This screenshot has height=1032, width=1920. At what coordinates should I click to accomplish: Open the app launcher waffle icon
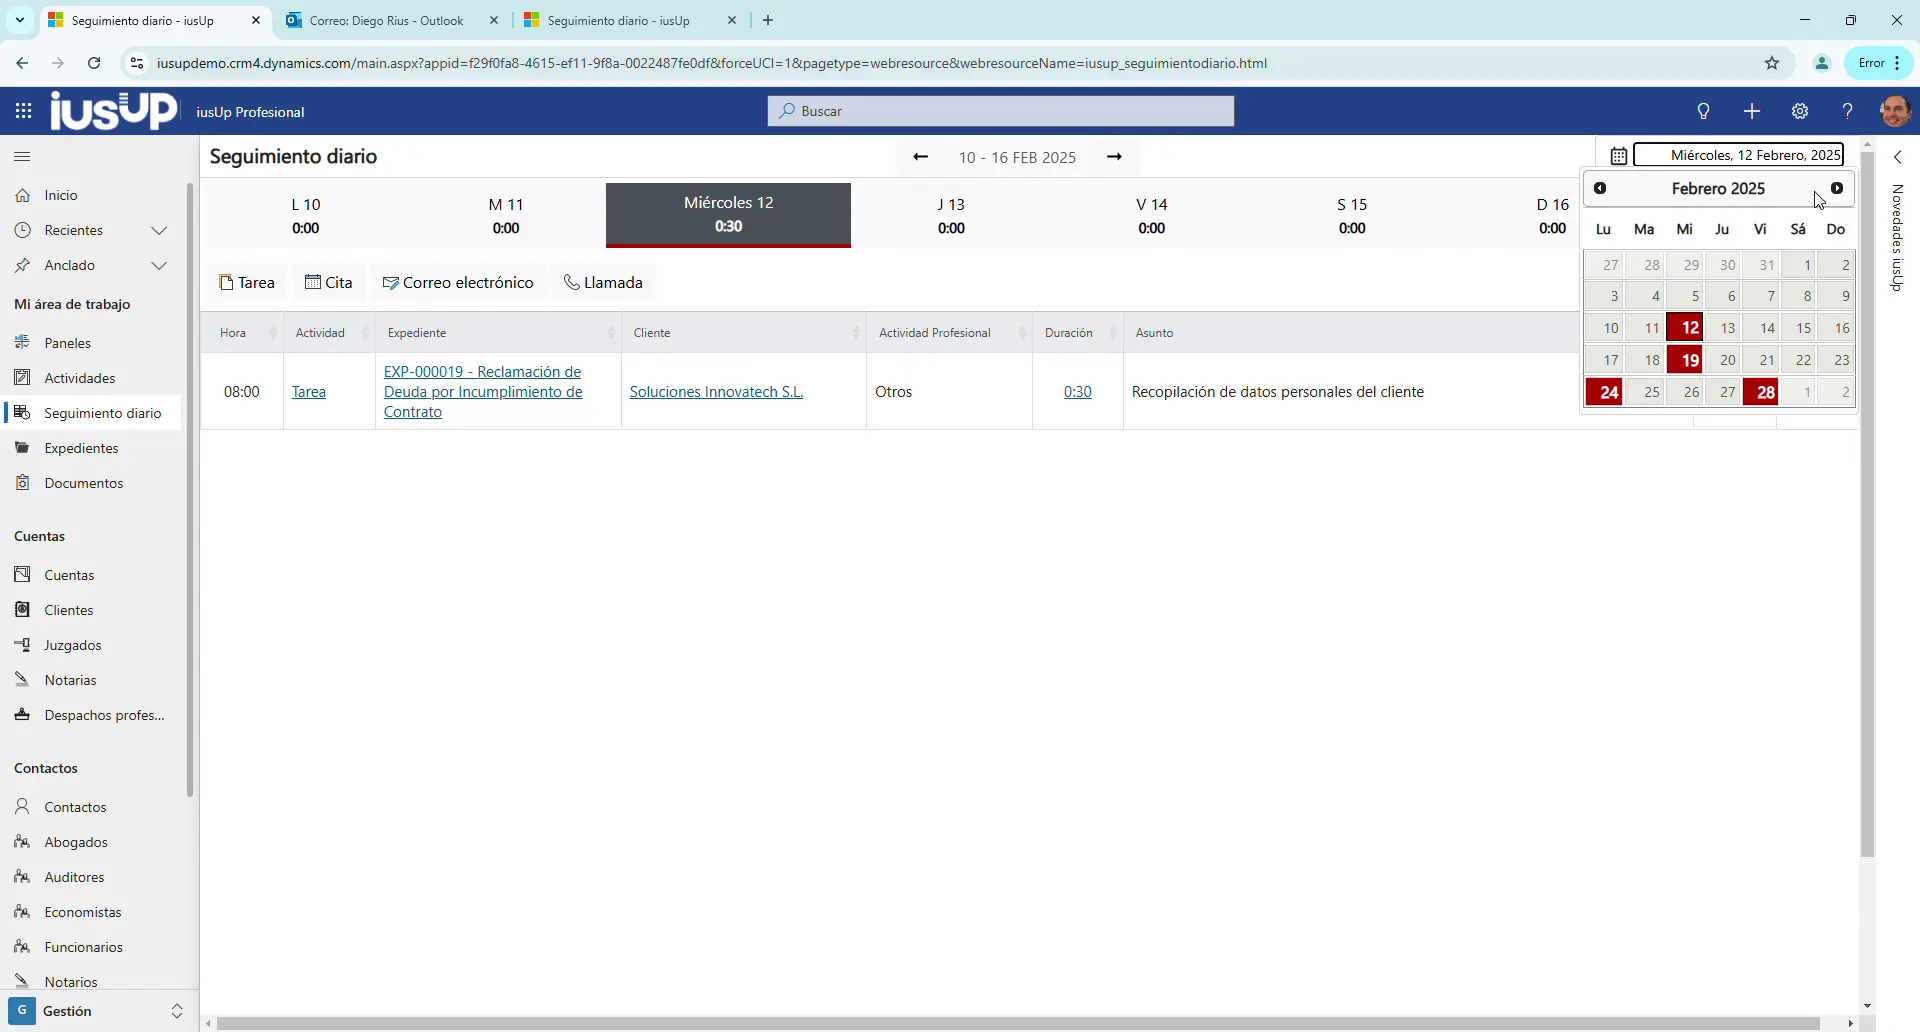[23, 111]
